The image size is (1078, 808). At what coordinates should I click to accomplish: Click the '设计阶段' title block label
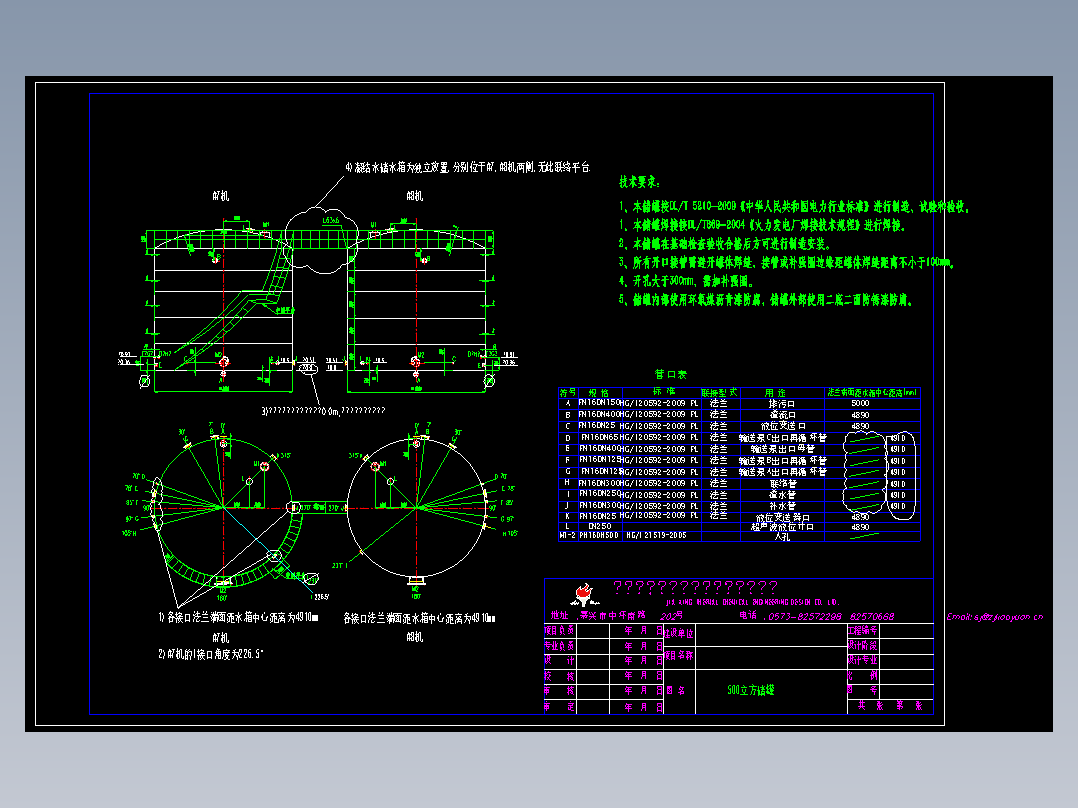tap(863, 645)
